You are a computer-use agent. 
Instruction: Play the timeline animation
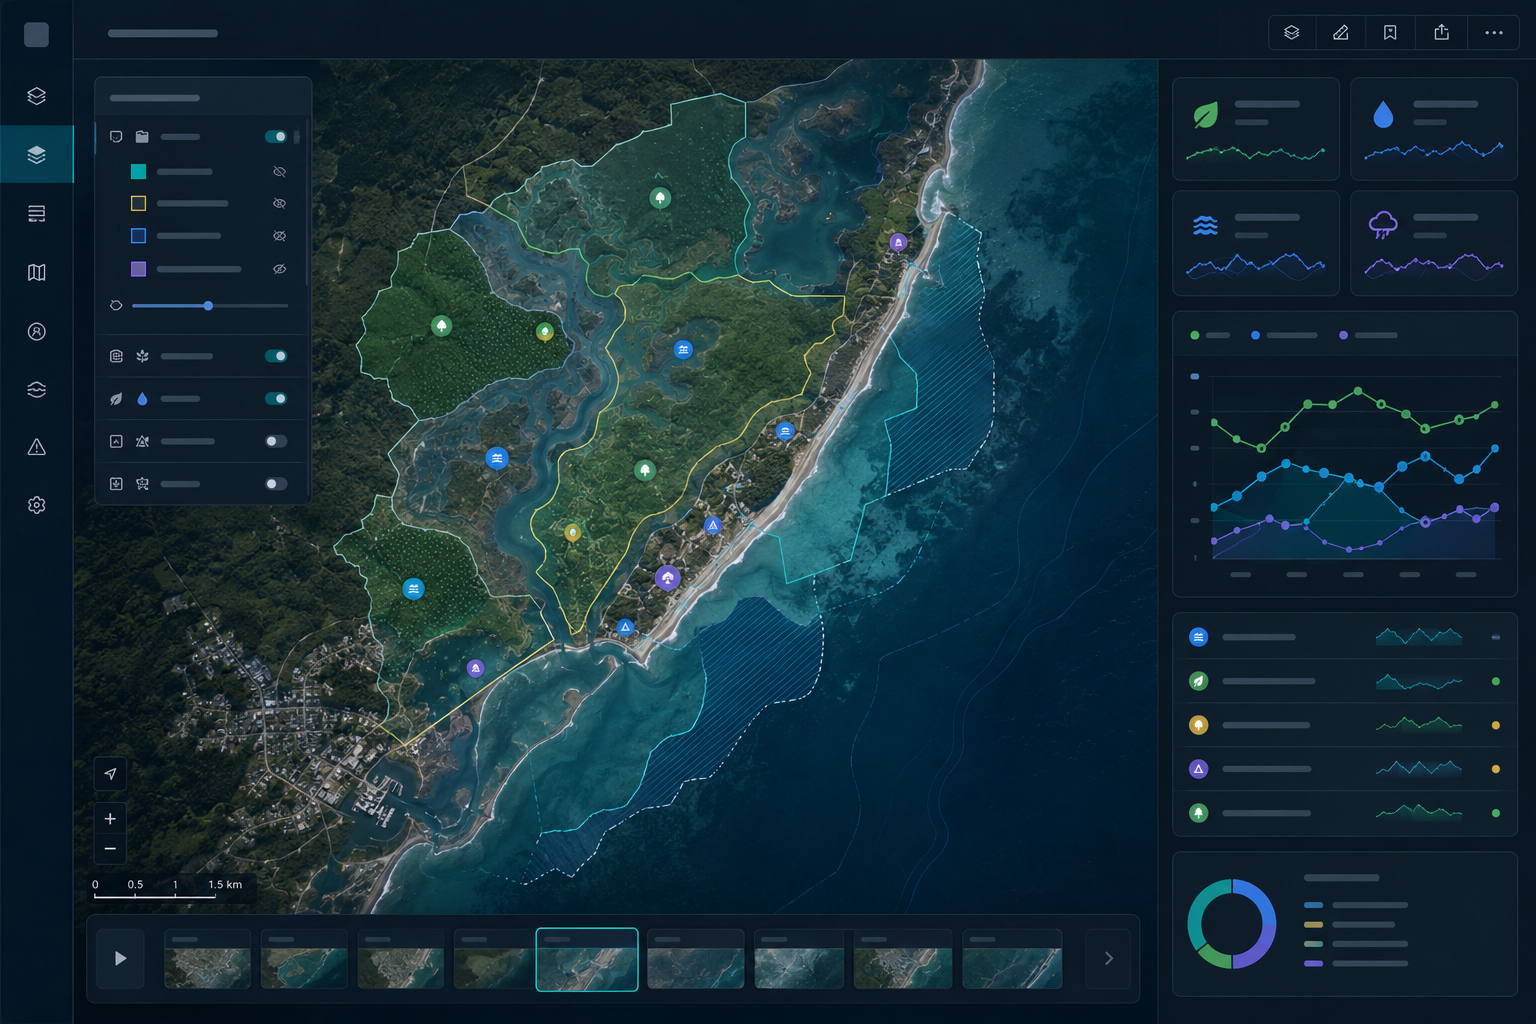(x=120, y=959)
